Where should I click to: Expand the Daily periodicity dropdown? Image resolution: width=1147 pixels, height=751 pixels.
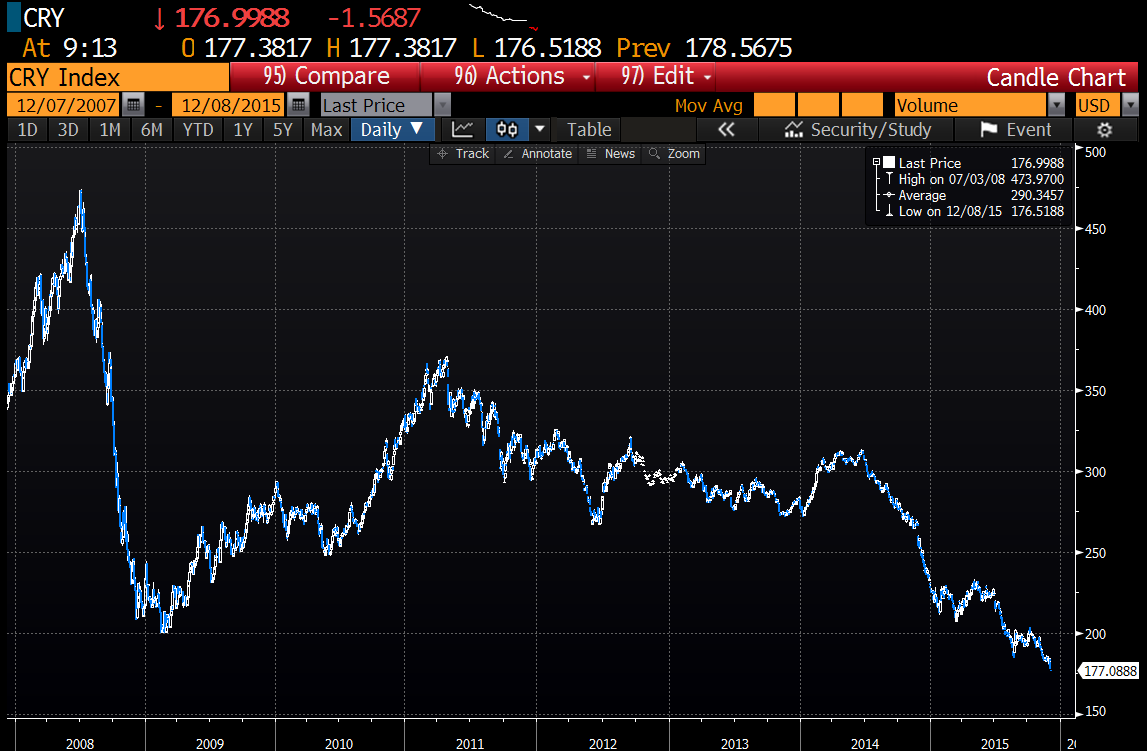(x=392, y=129)
